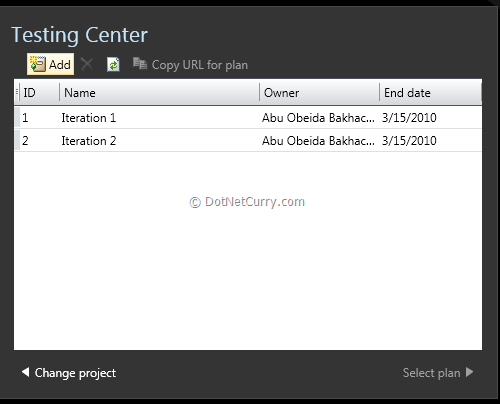The image size is (500, 404).
Task: Click the right arrow beside Select plan
Action: pos(469,372)
